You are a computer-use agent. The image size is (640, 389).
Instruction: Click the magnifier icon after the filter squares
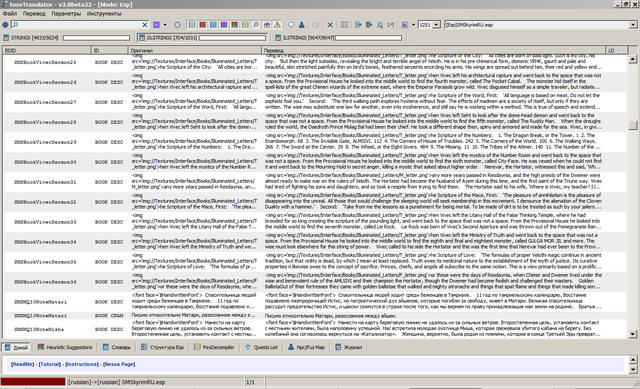[256, 25]
